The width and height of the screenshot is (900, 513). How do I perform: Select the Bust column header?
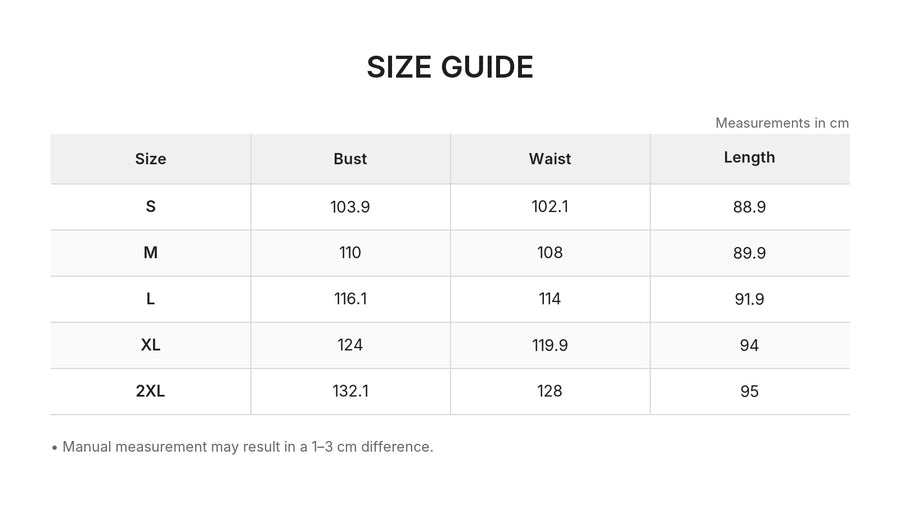[350, 159]
